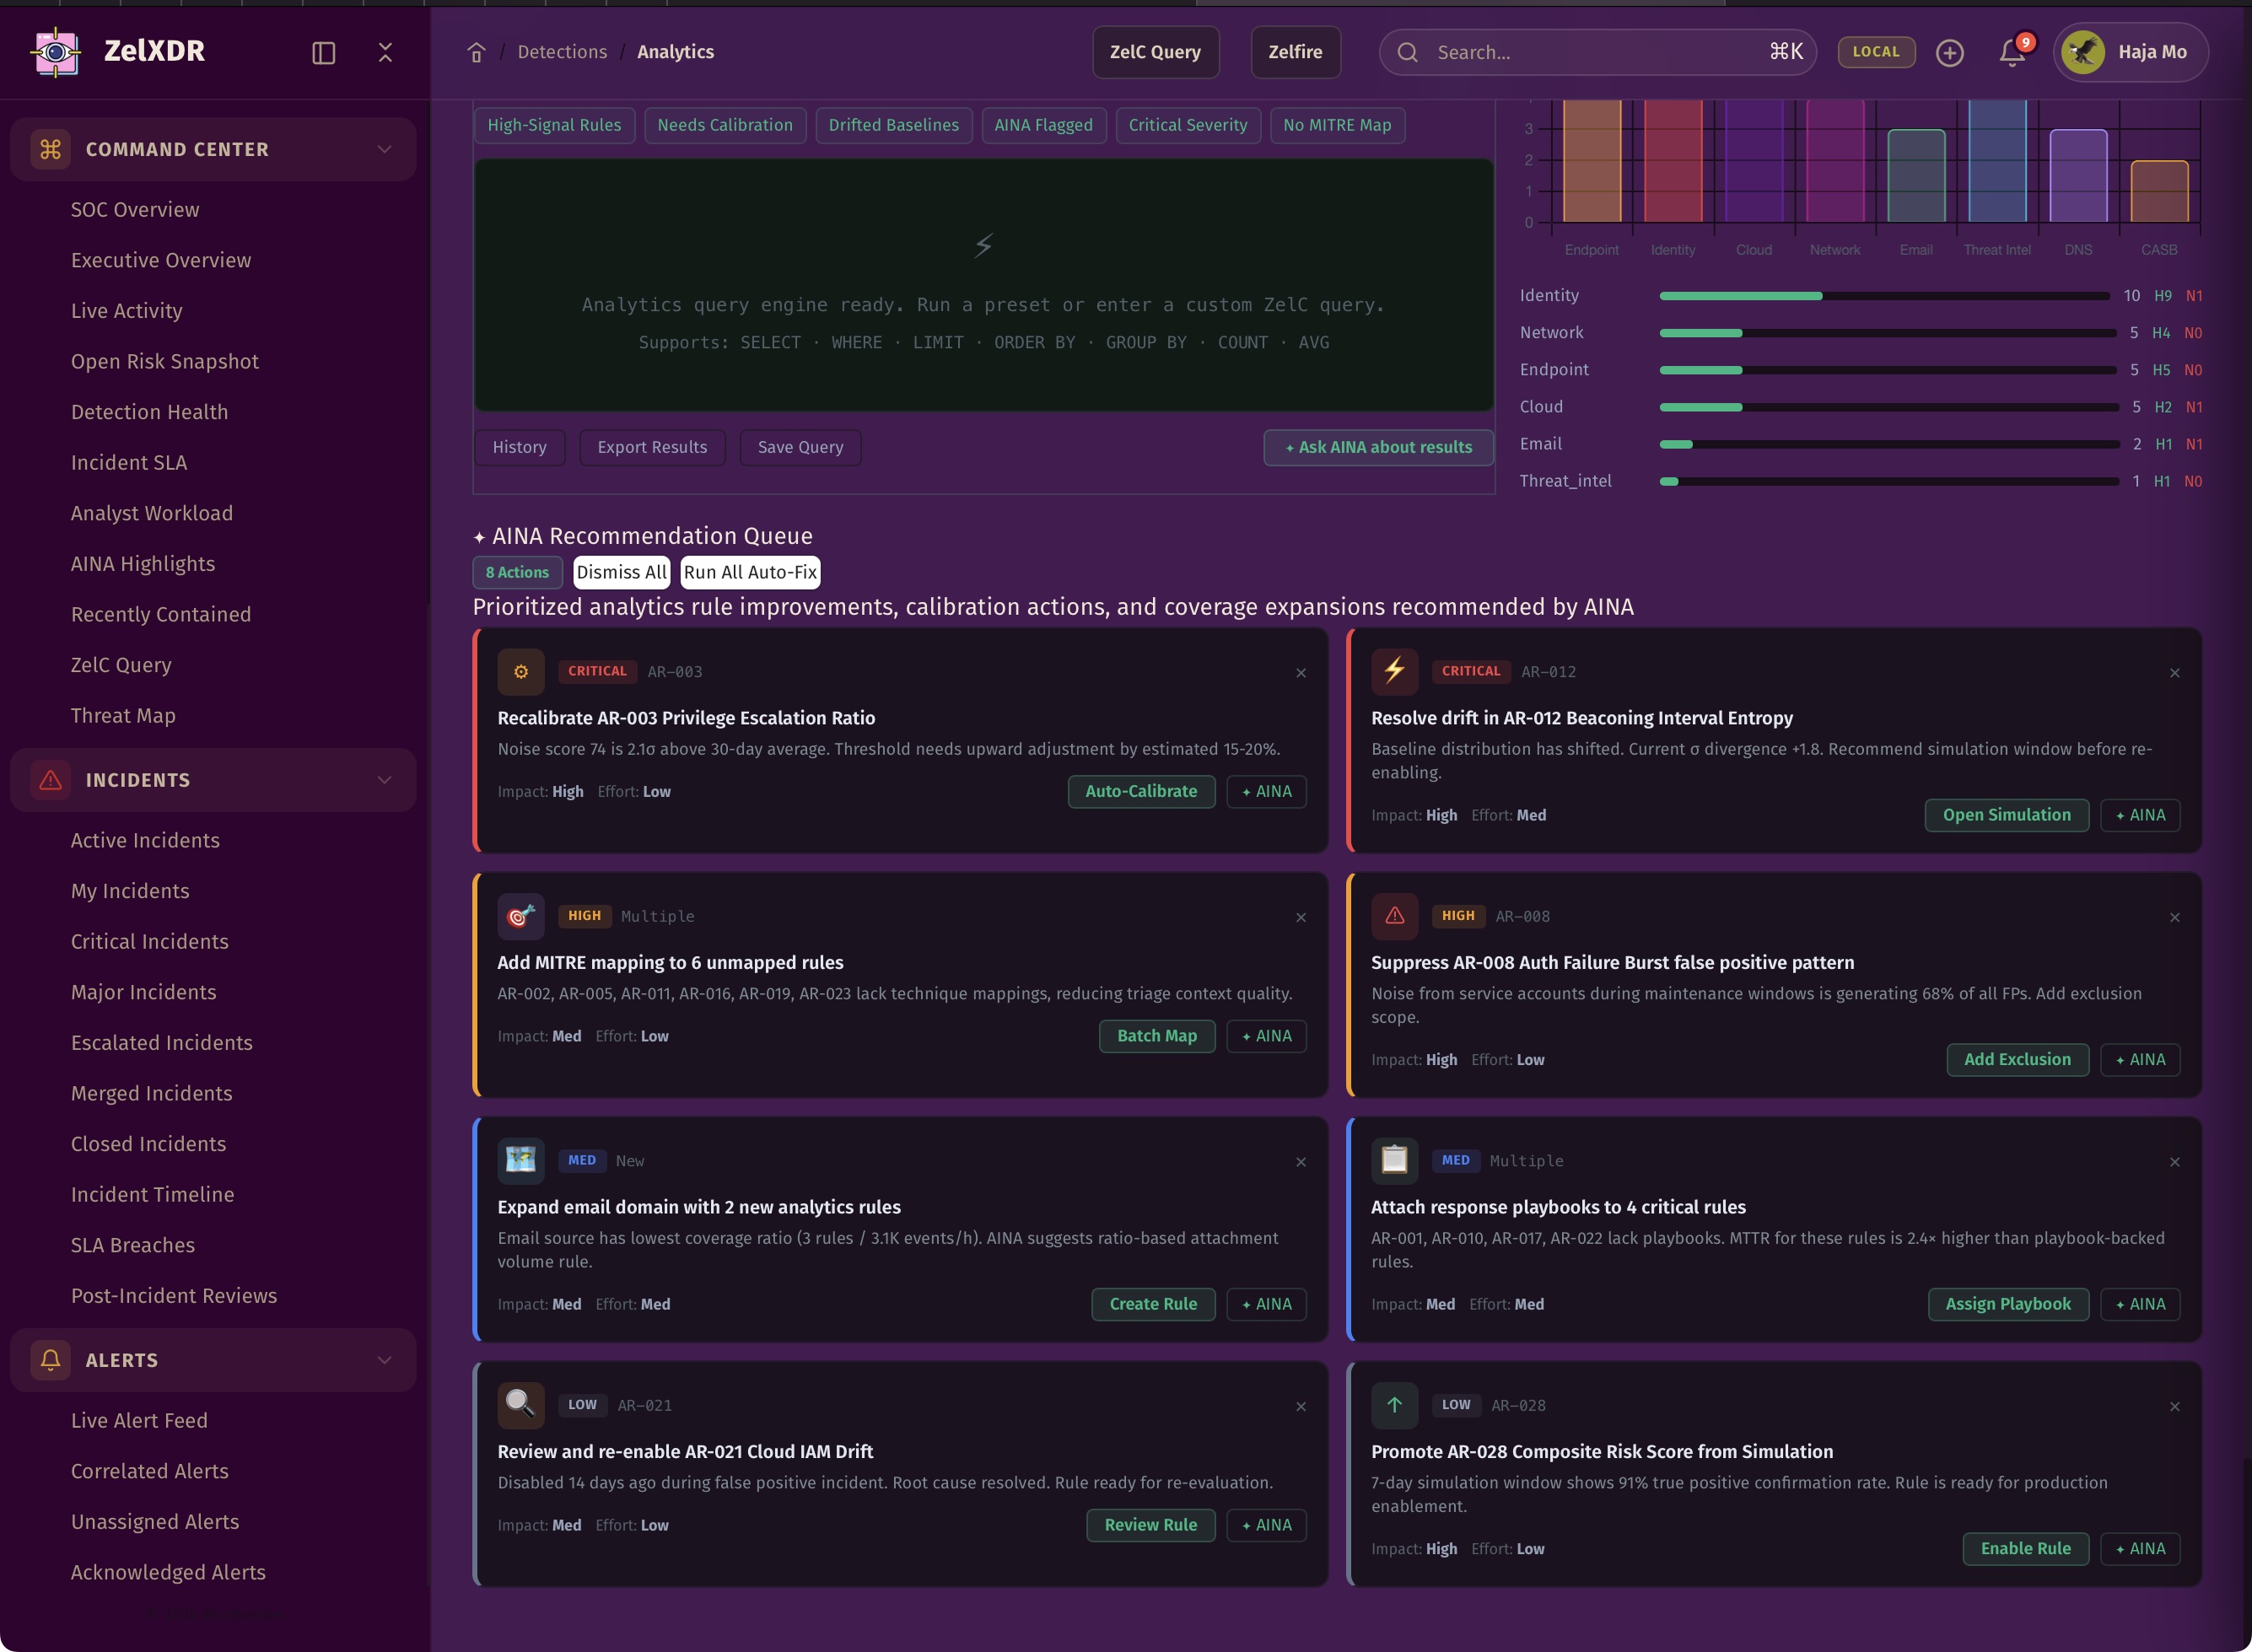The height and width of the screenshot is (1652, 2252).
Task: Dismiss the AR-003 recommendation card
Action: [1300, 672]
